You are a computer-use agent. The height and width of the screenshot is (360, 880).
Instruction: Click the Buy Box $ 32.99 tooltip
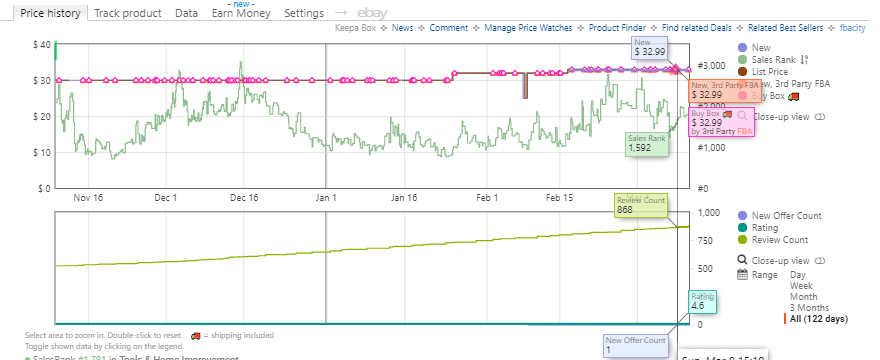point(721,122)
